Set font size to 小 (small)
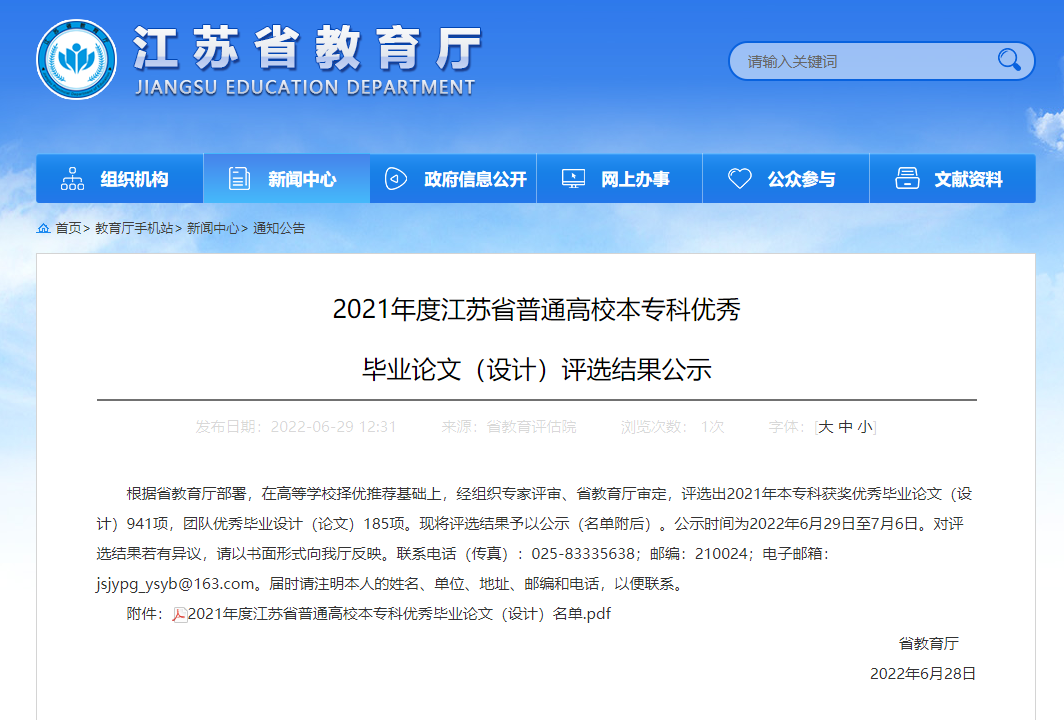Viewport: 1064px width, 720px height. point(865,427)
